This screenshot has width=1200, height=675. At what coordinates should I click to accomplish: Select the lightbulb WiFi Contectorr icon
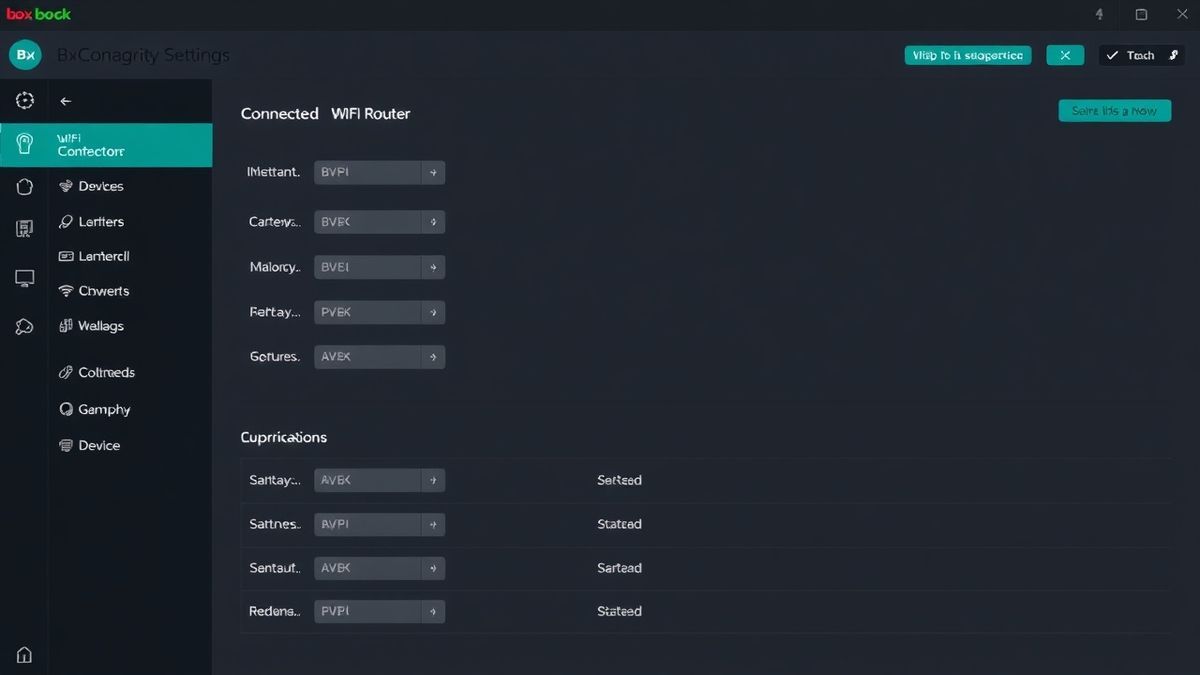(x=25, y=144)
